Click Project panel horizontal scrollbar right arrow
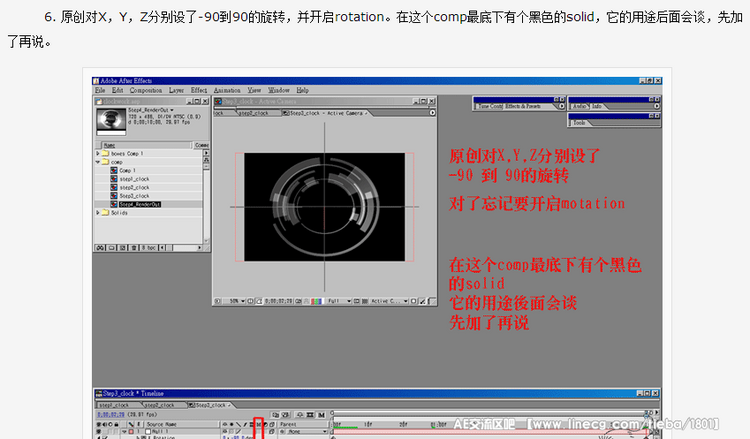Viewport: 750px width, 439px height. coord(199,248)
